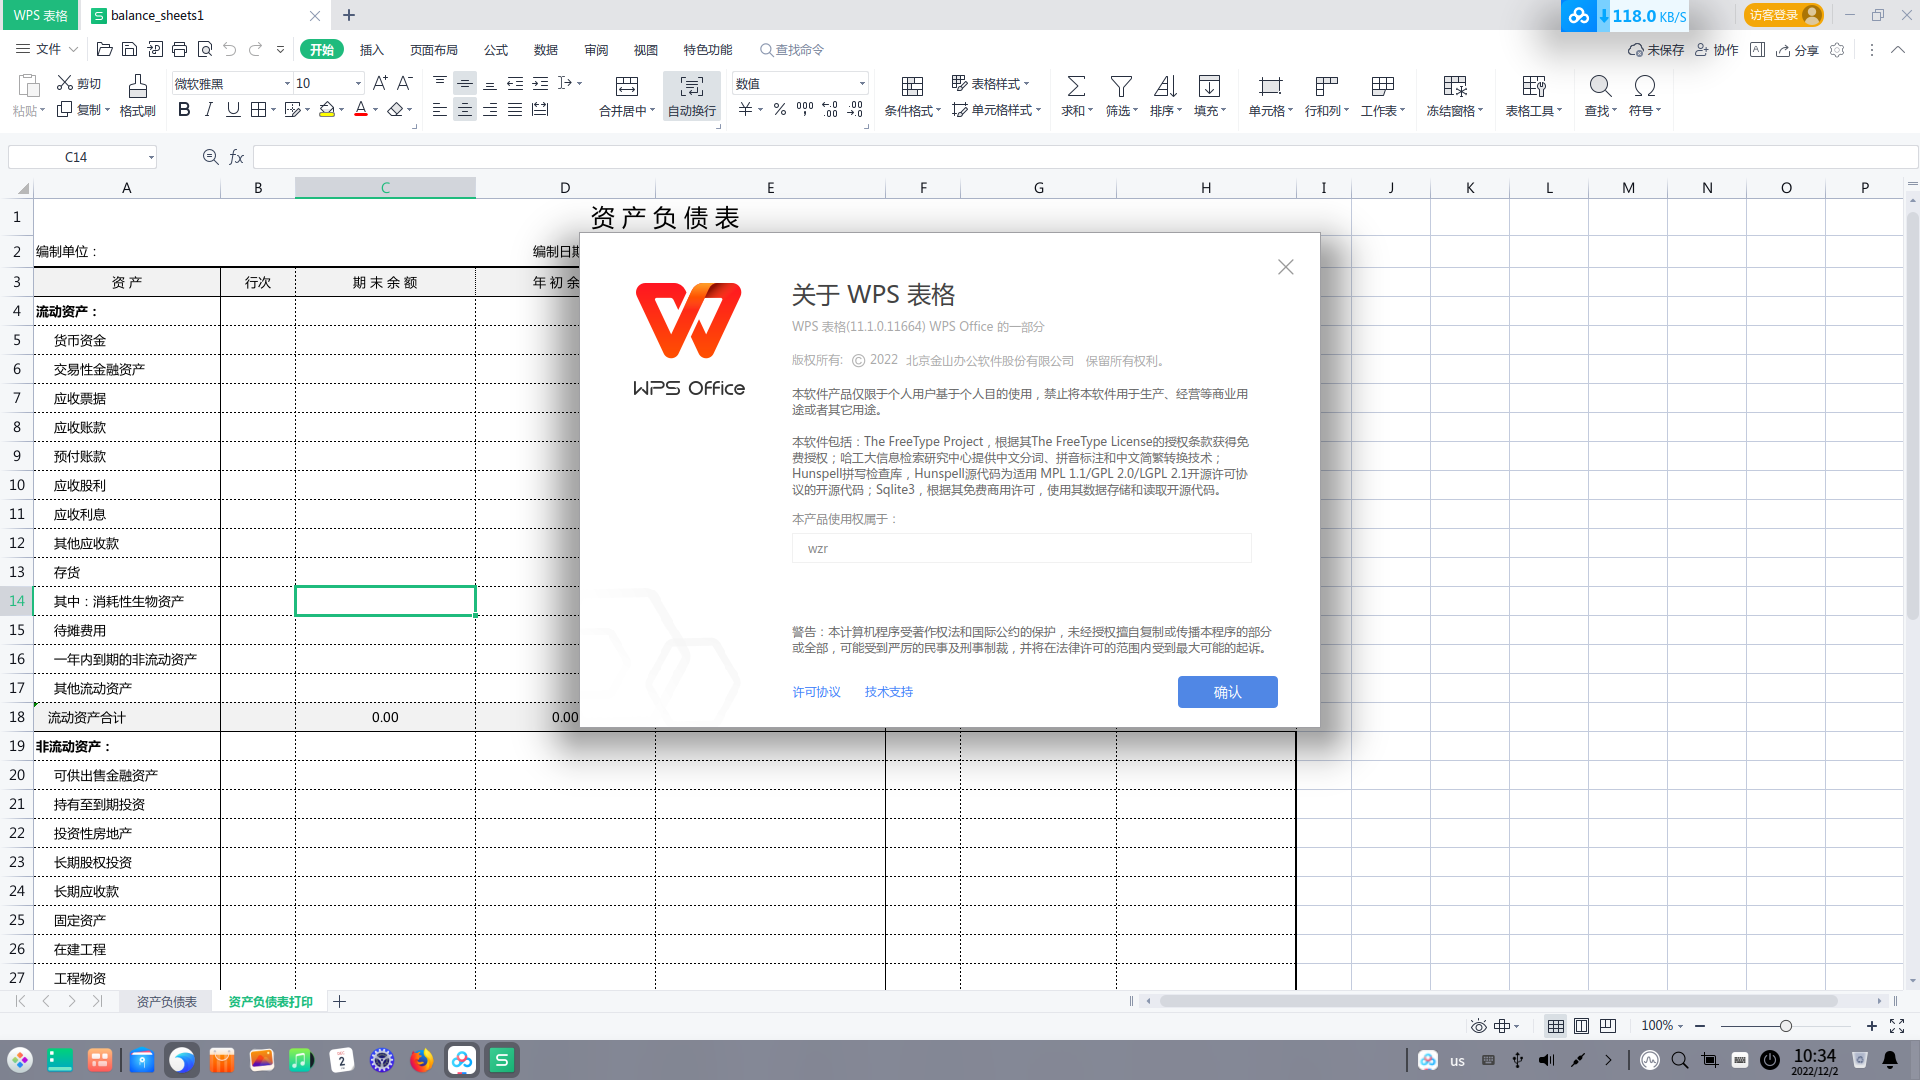Viewport: 1920px width, 1080px height.
Task: Select the 资产负债表 sheet tab
Action: point(166,1001)
